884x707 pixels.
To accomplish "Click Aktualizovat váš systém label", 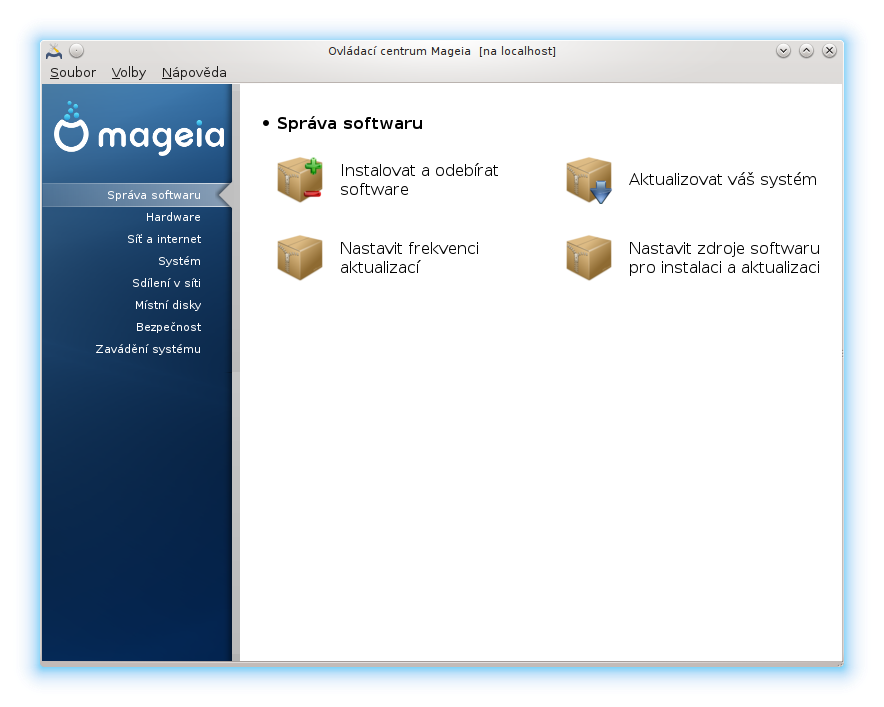I will pos(722,179).
